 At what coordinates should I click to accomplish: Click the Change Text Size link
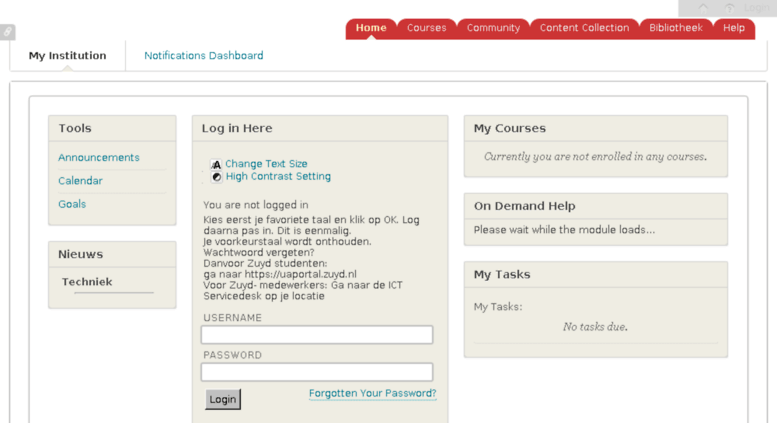click(266, 164)
